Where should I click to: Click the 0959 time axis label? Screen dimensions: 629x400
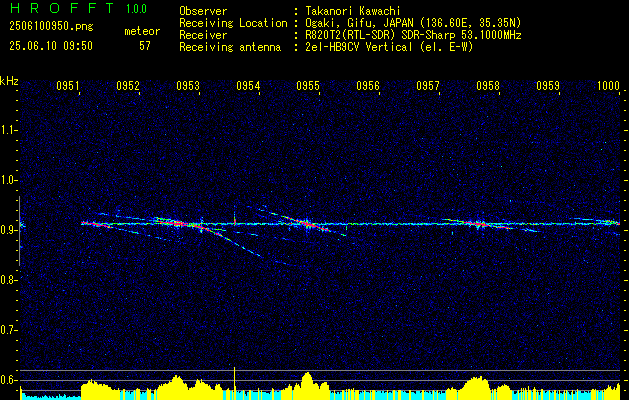point(548,85)
